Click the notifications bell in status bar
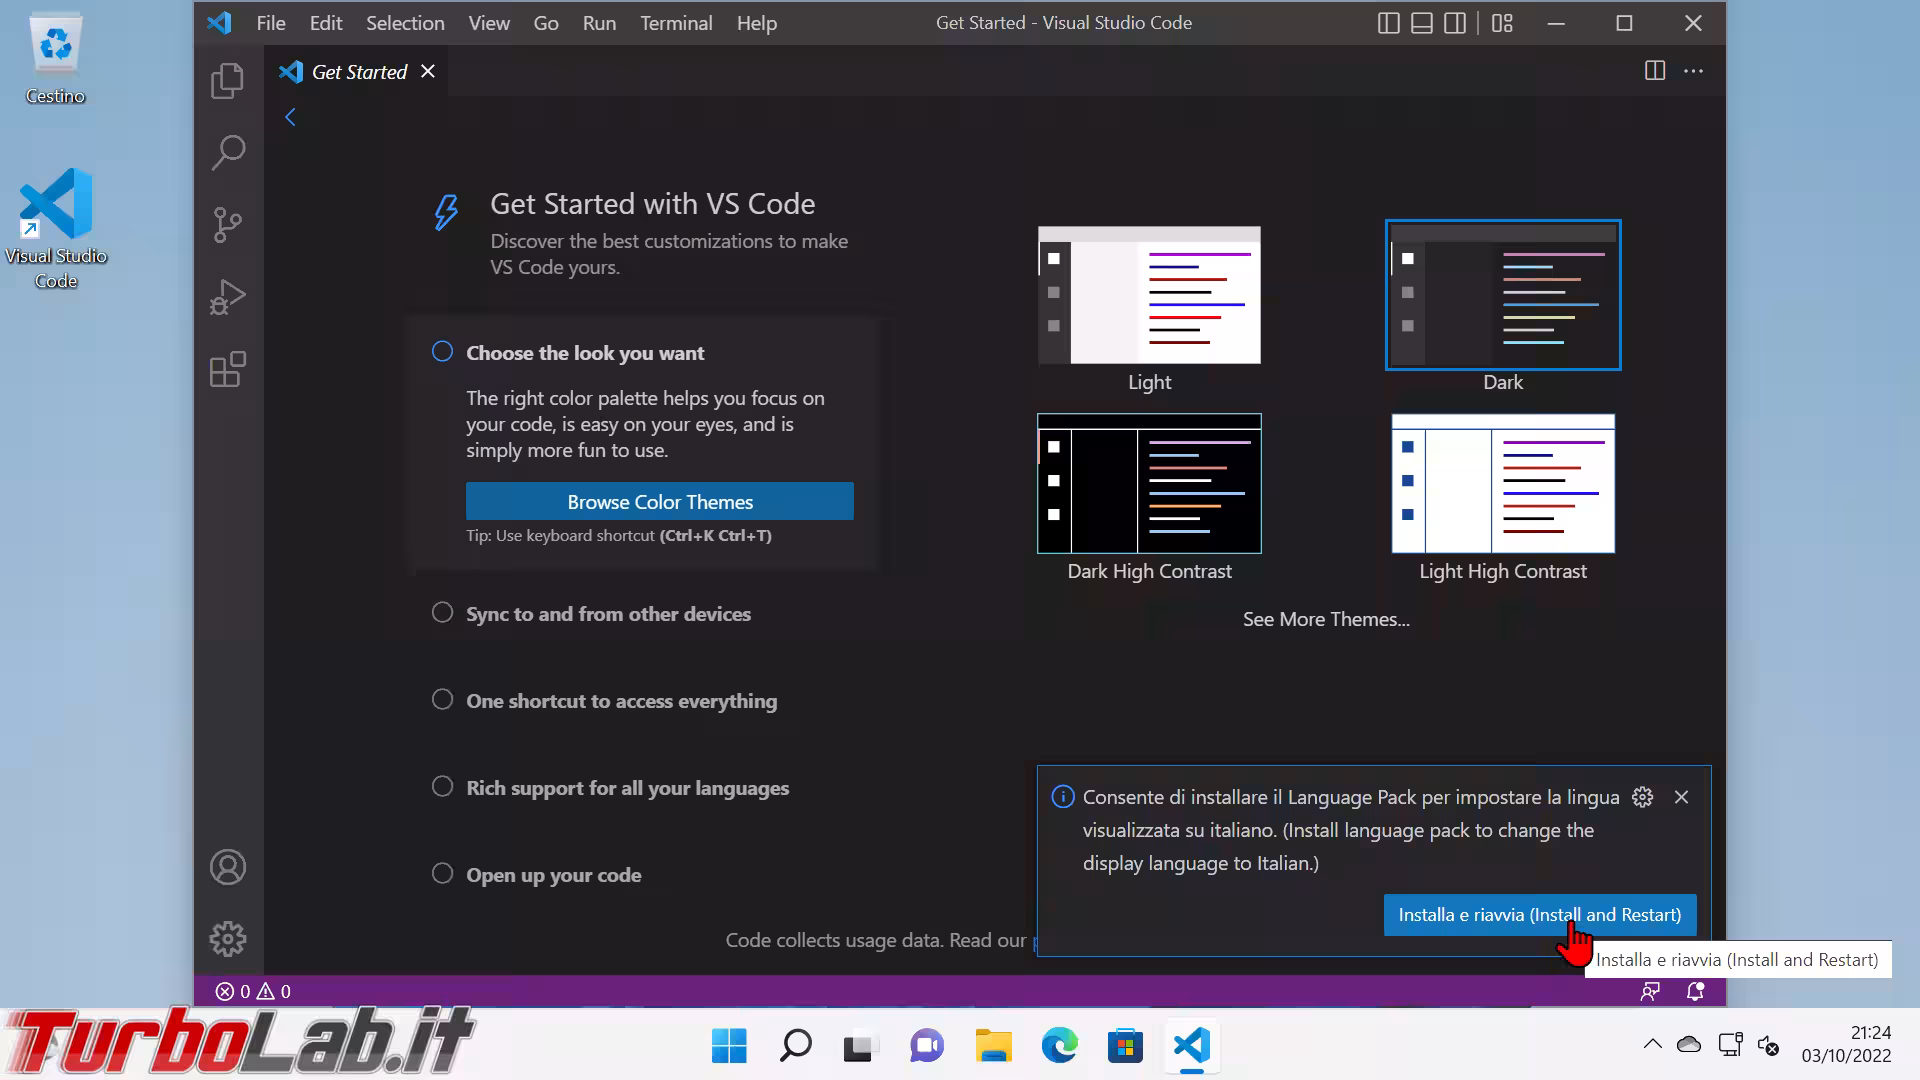Viewport: 1920px width, 1080px height. click(x=1695, y=991)
